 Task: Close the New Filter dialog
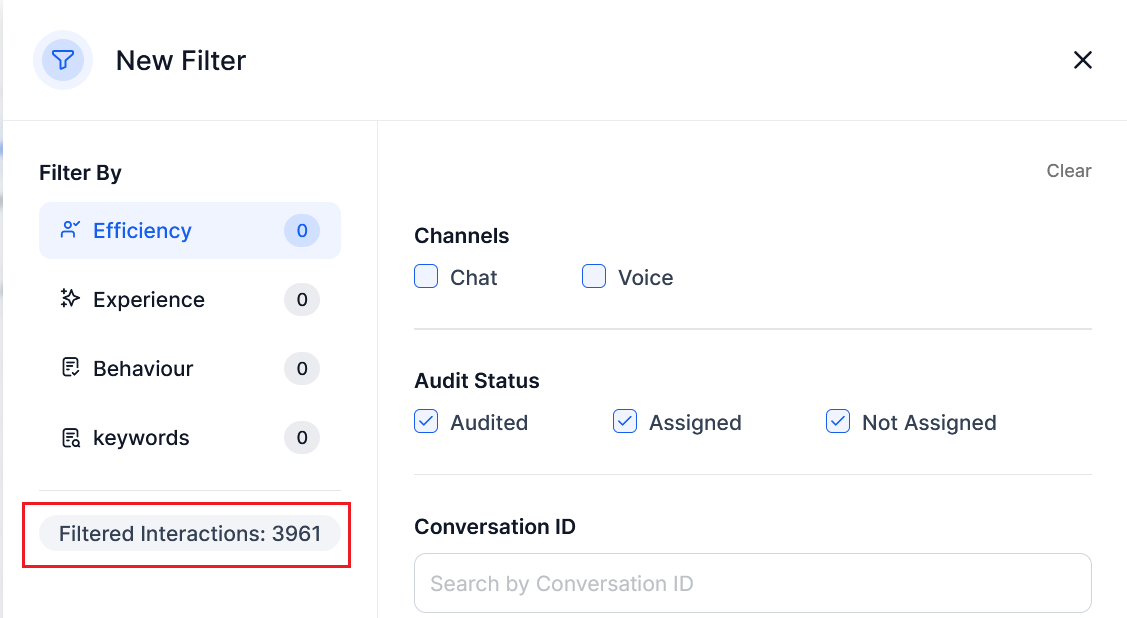coord(1082,60)
